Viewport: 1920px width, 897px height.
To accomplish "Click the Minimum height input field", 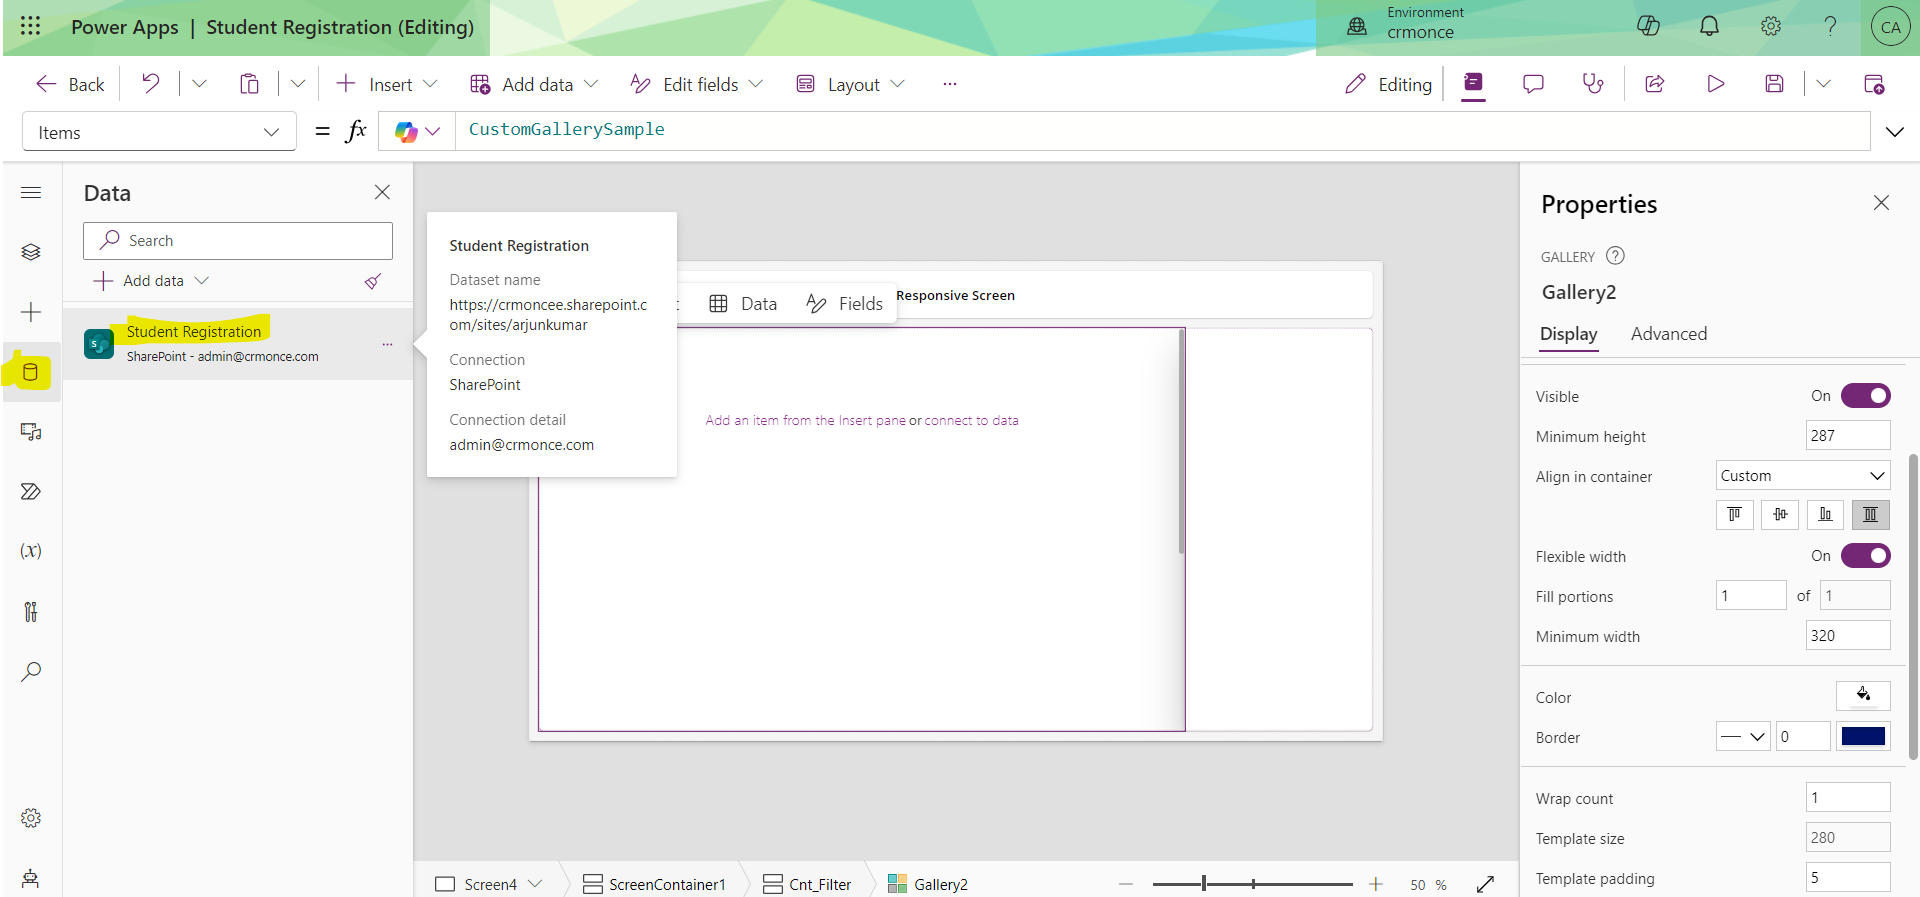I will point(1848,436).
